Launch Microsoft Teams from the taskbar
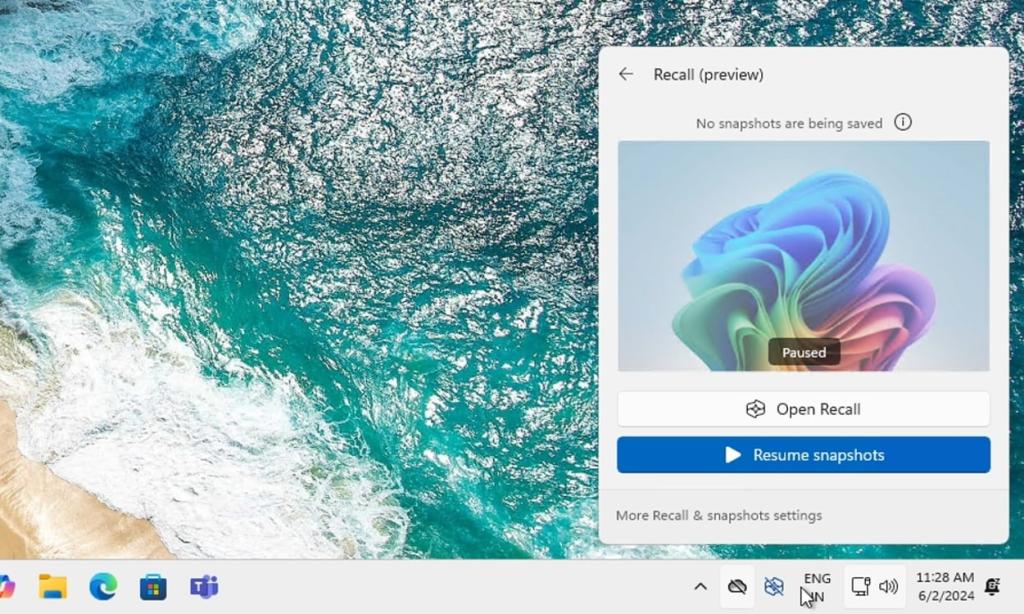Viewport: 1024px width, 614px height. [x=203, y=588]
